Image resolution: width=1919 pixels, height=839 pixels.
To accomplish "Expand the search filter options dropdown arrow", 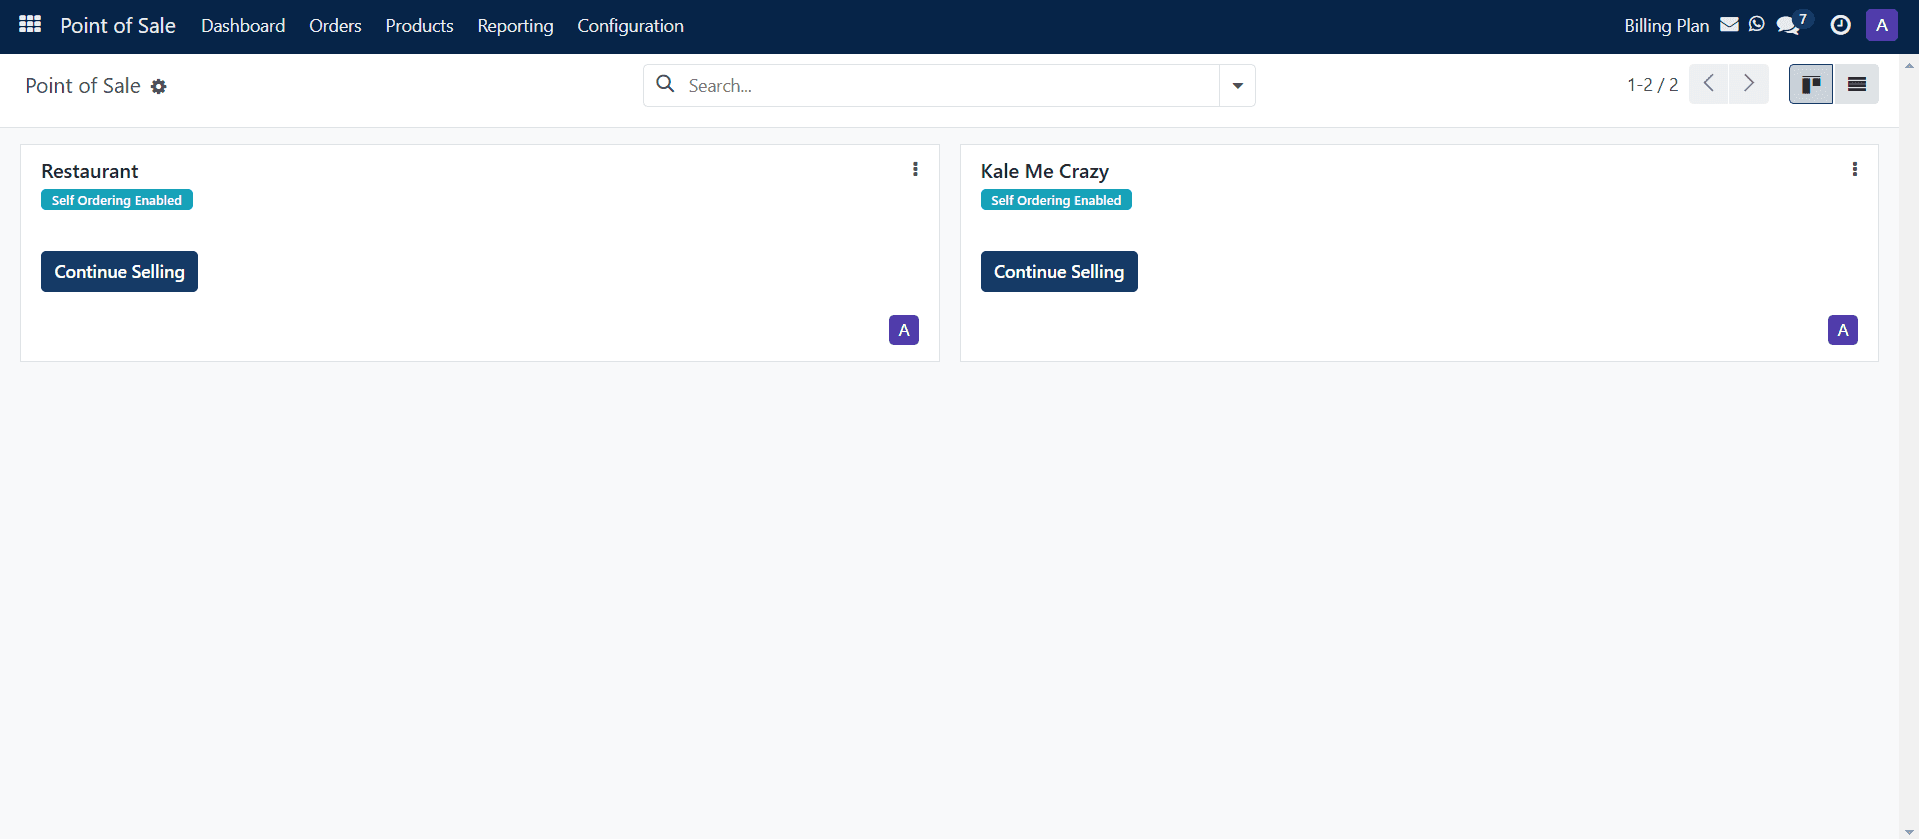I will point(1237,86).
